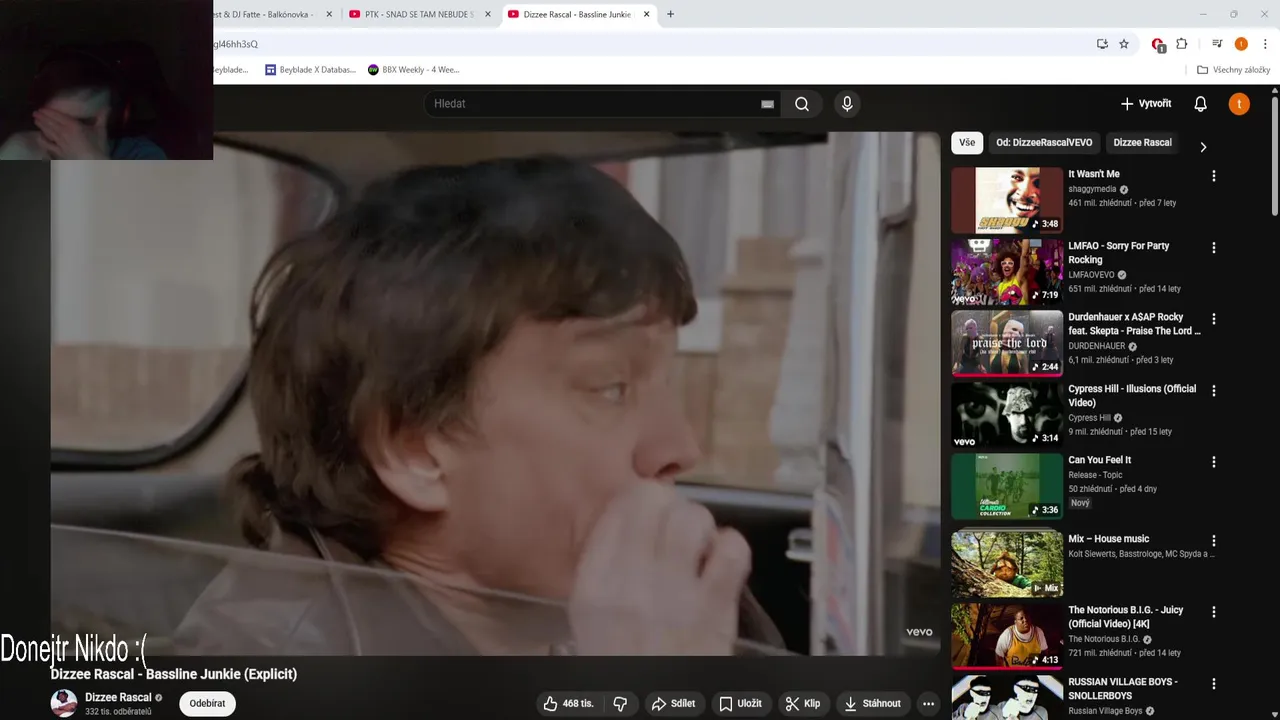
Task: Open LMFAO Sorry For Party Rocking thumbnail
Action: (1007, 272)
